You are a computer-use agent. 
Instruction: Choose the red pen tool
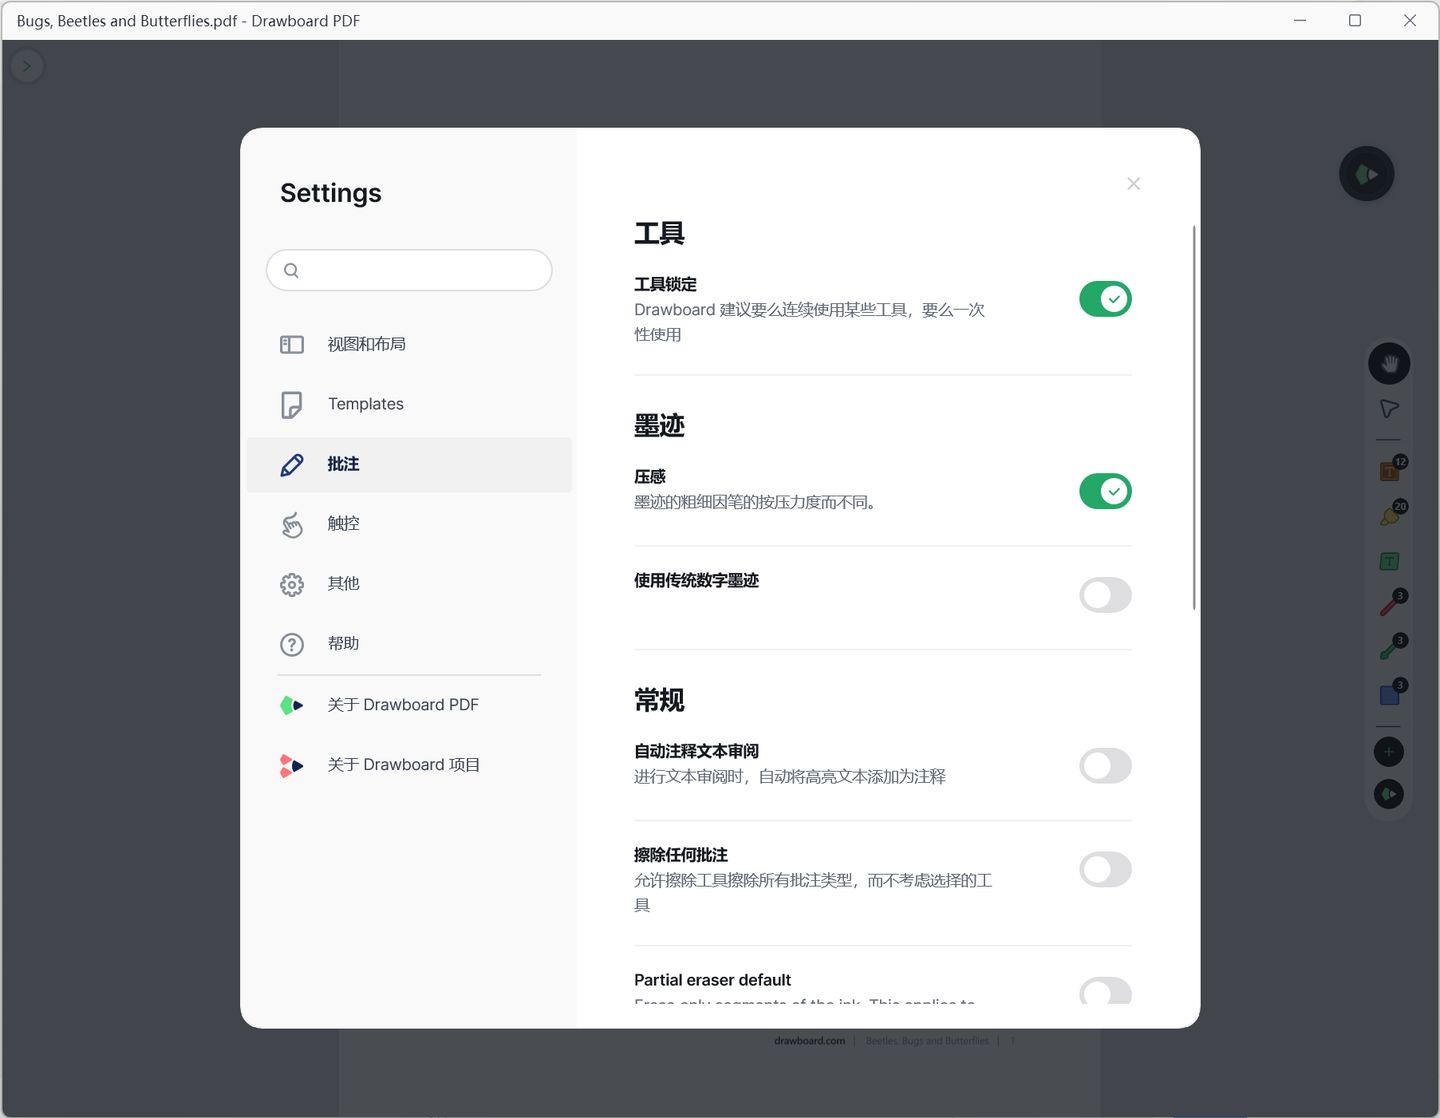(1388, 604)
